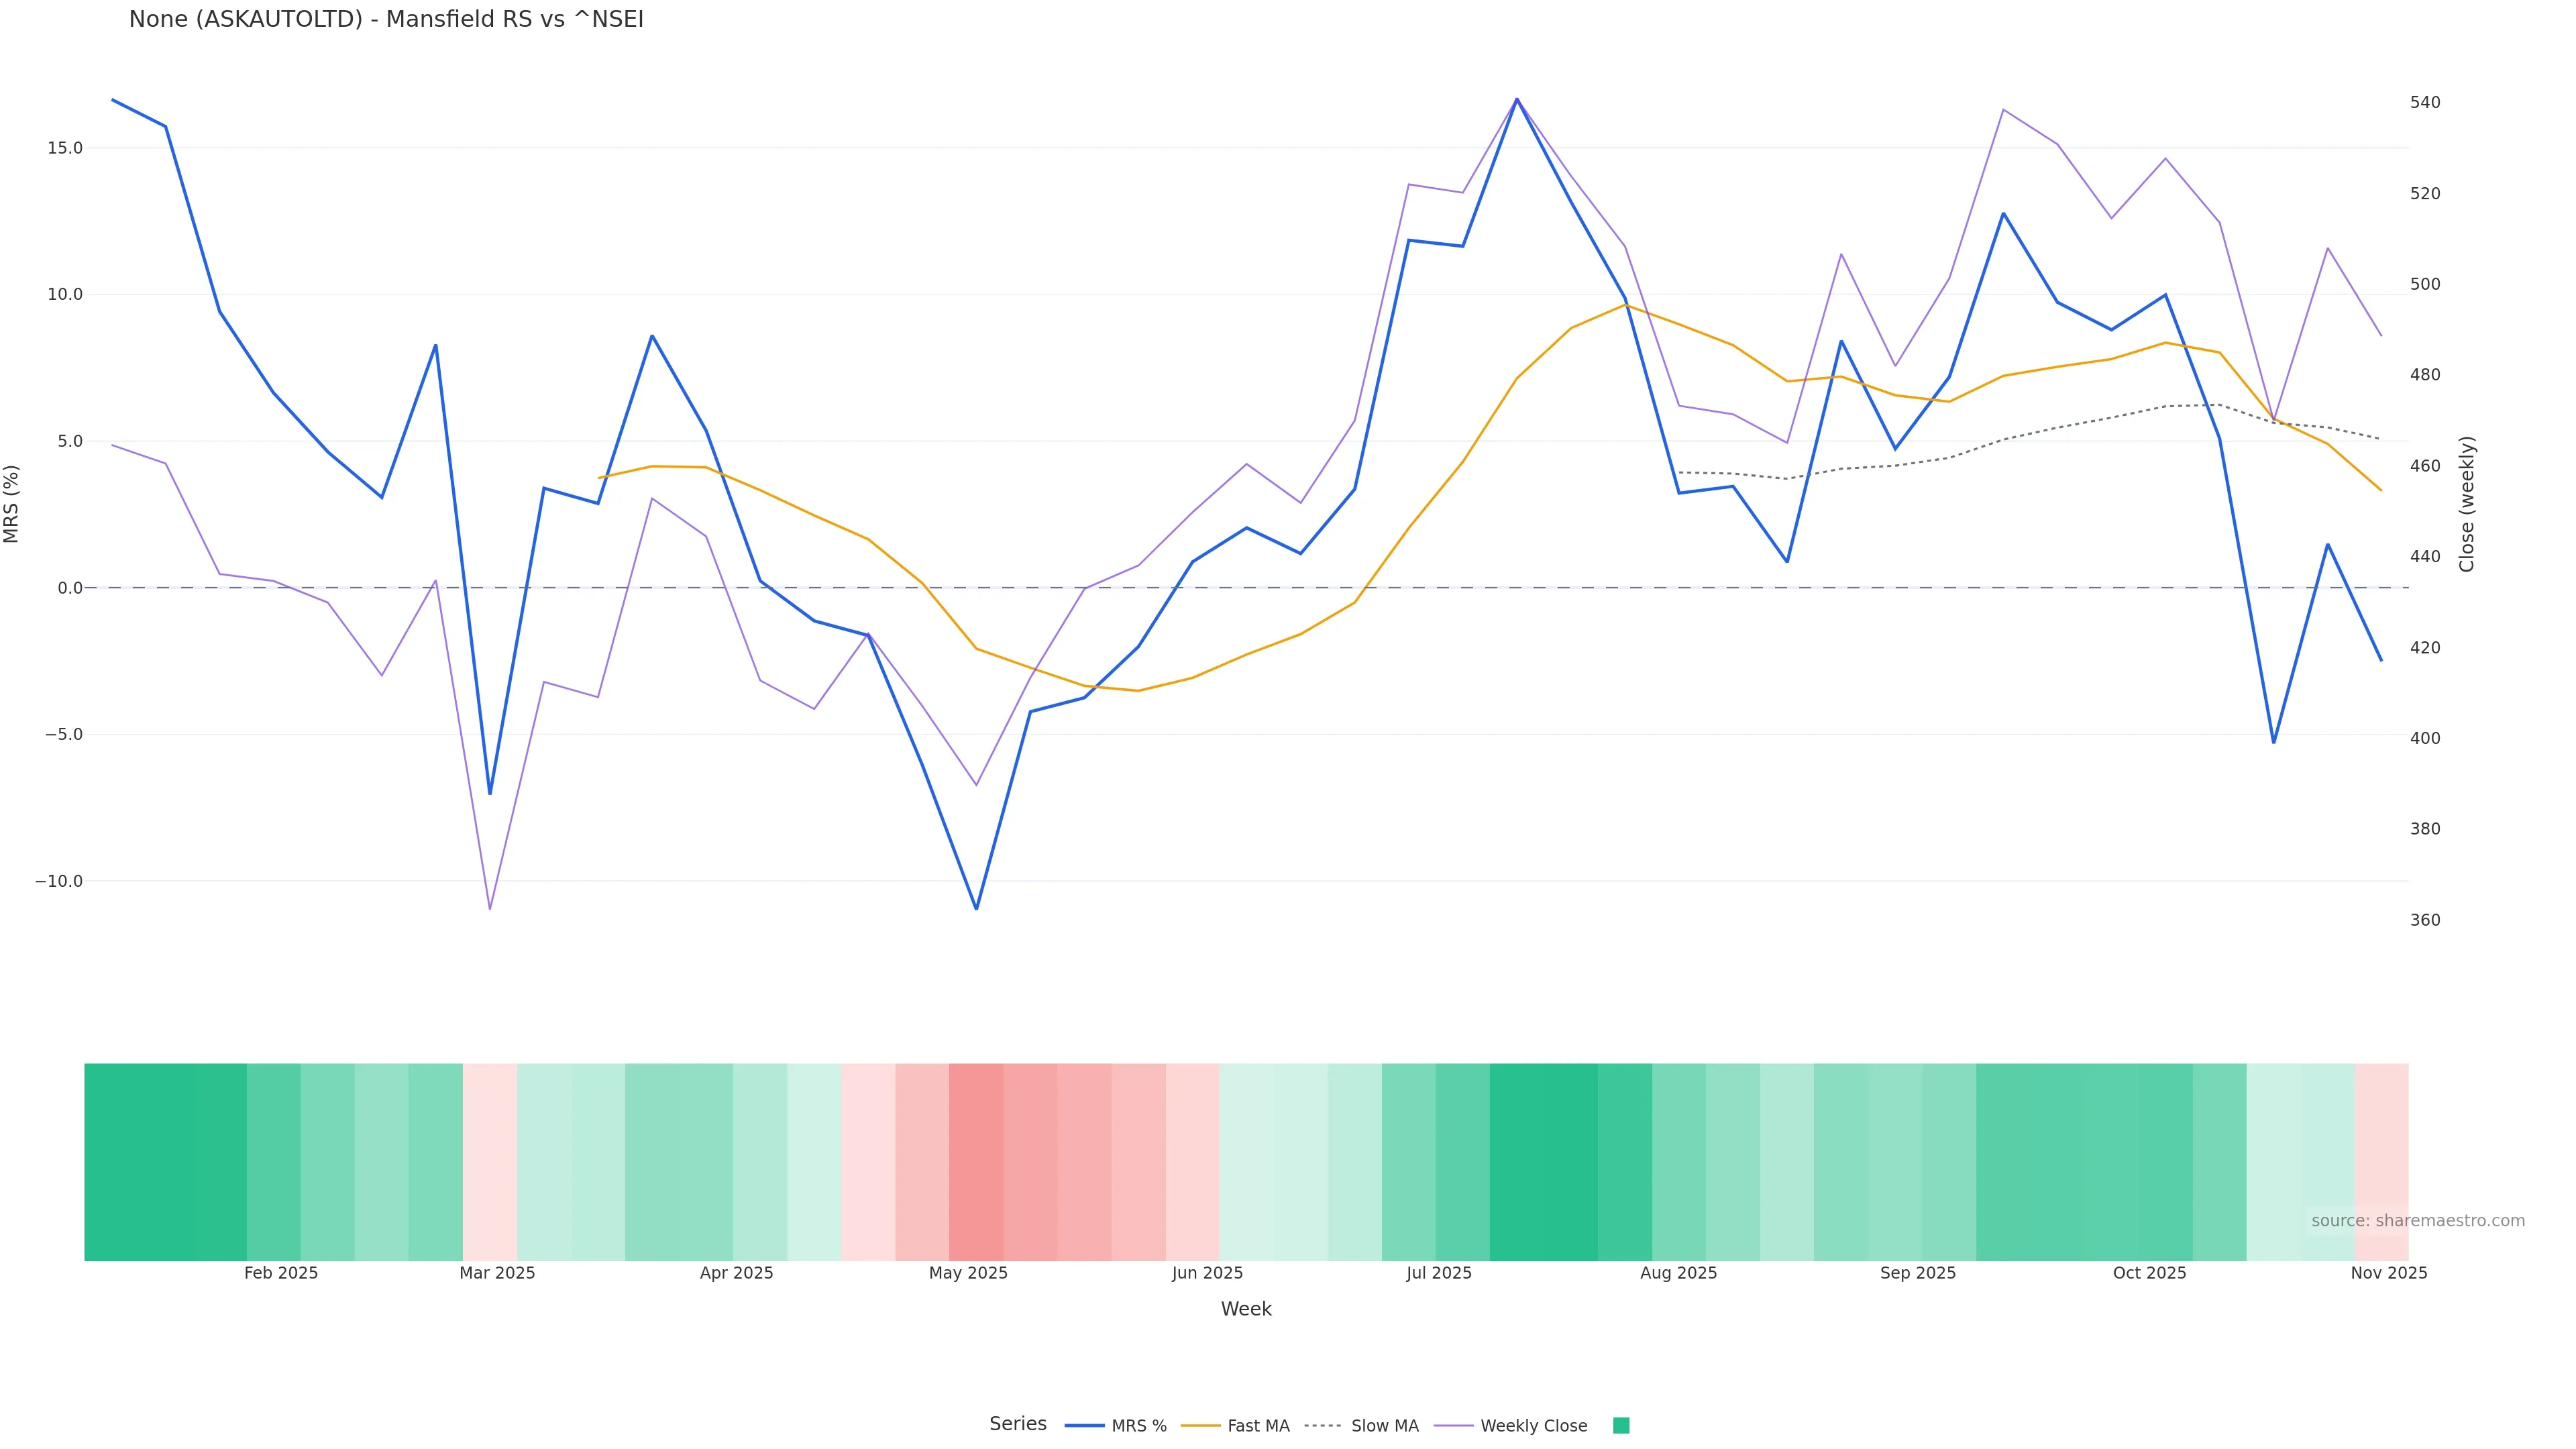Click the green square legend swatch
Viewport: 2576px width, 1449px height.
click(x=1621, y=1426)
